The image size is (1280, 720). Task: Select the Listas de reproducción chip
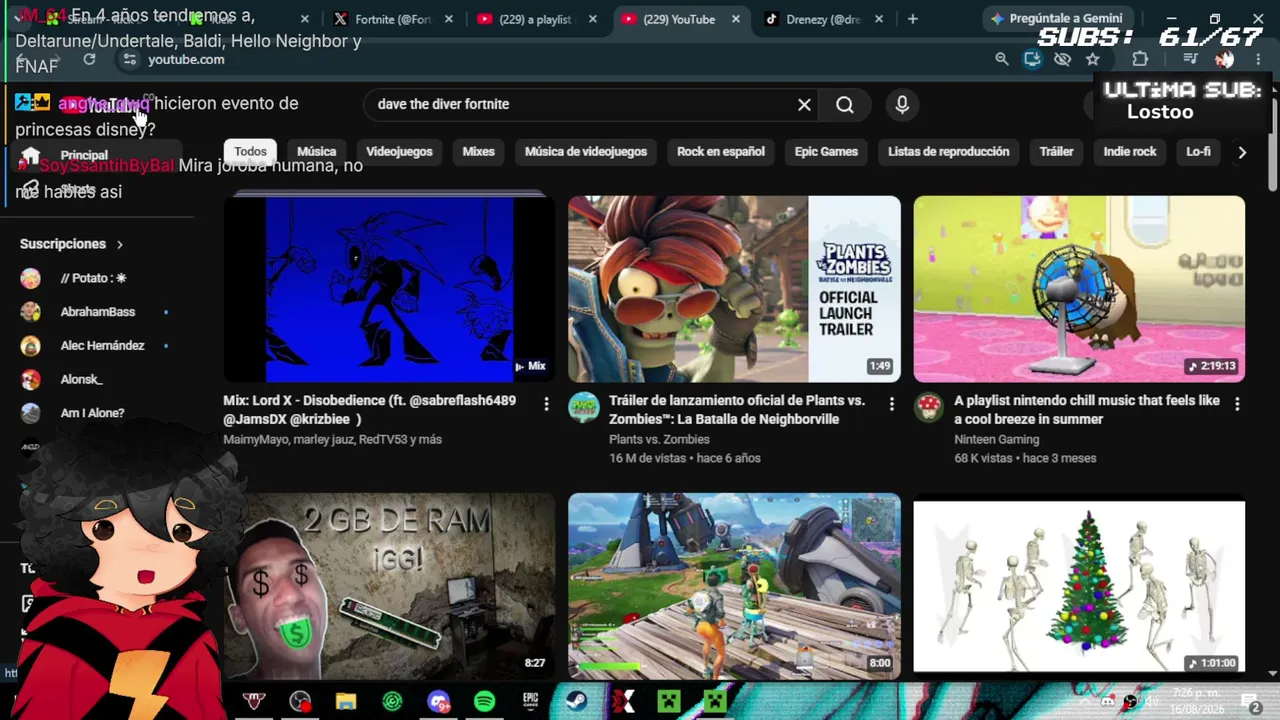pyautogui.click(x=948, y=152)
